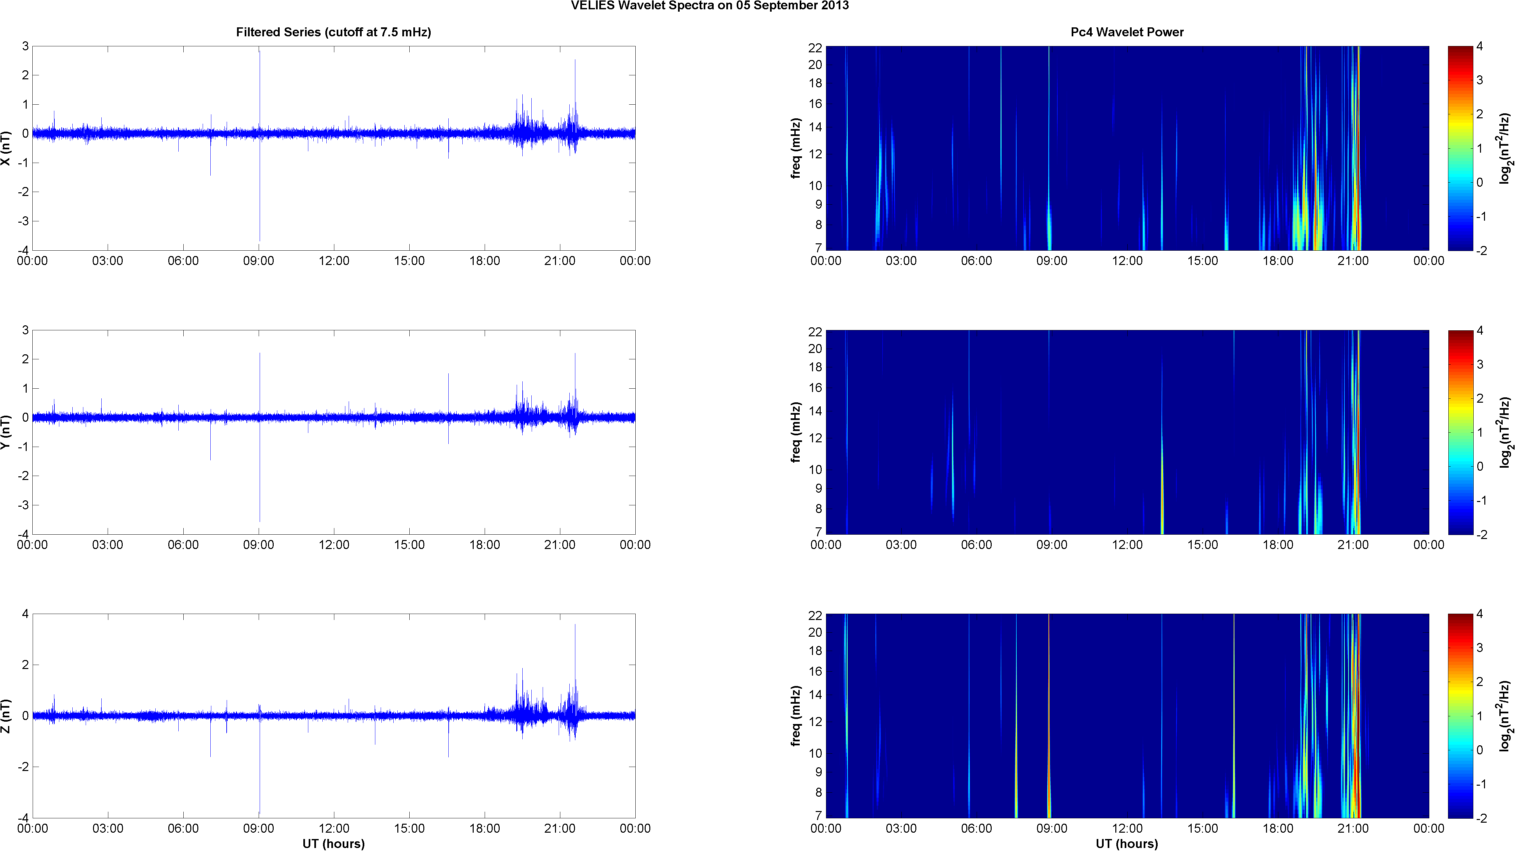Click the Y (nT) axis label

click(x=7, y=432)
